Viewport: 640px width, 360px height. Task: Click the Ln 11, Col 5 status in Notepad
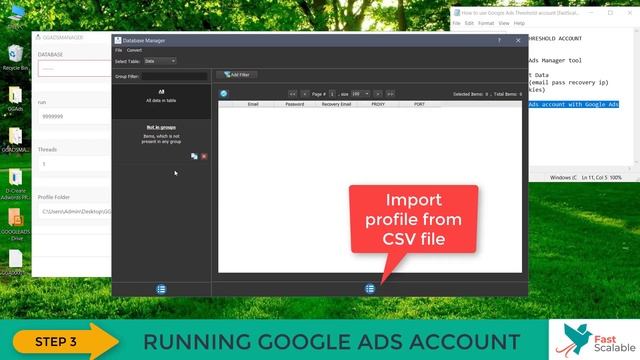(595, 178)
